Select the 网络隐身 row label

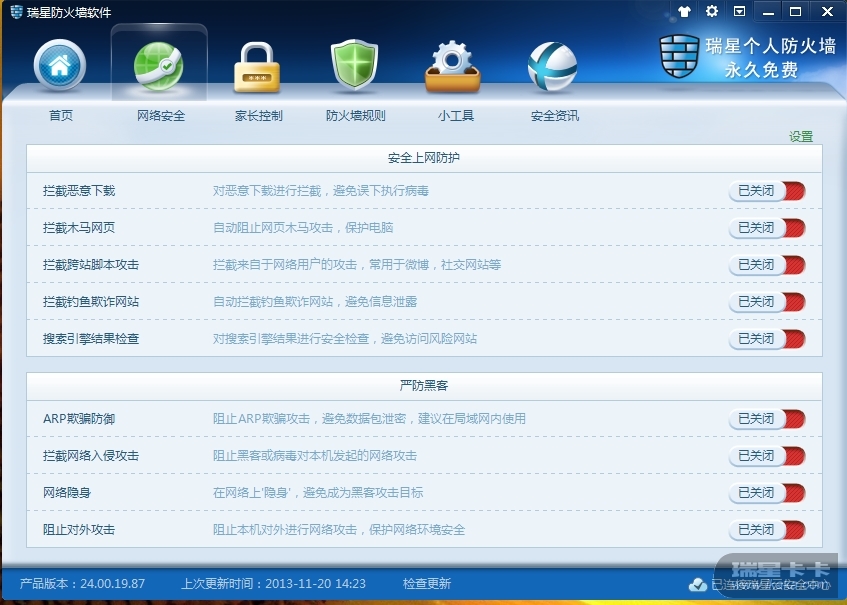pyautogui.click(x=67, y=493)
